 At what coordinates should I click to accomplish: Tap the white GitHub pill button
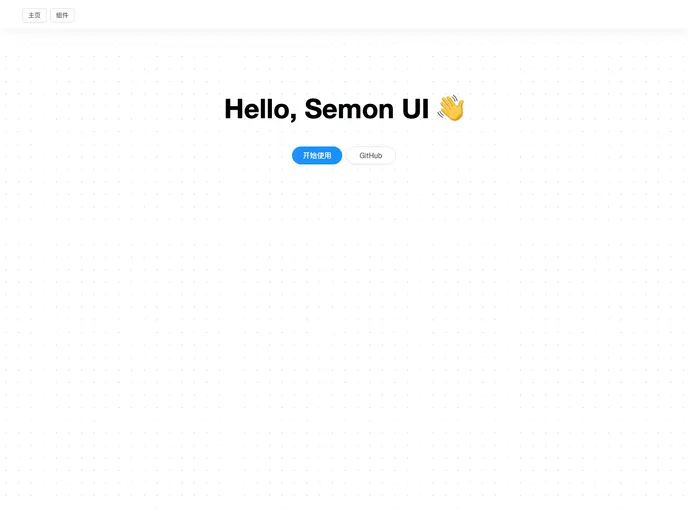coord(371,155)
